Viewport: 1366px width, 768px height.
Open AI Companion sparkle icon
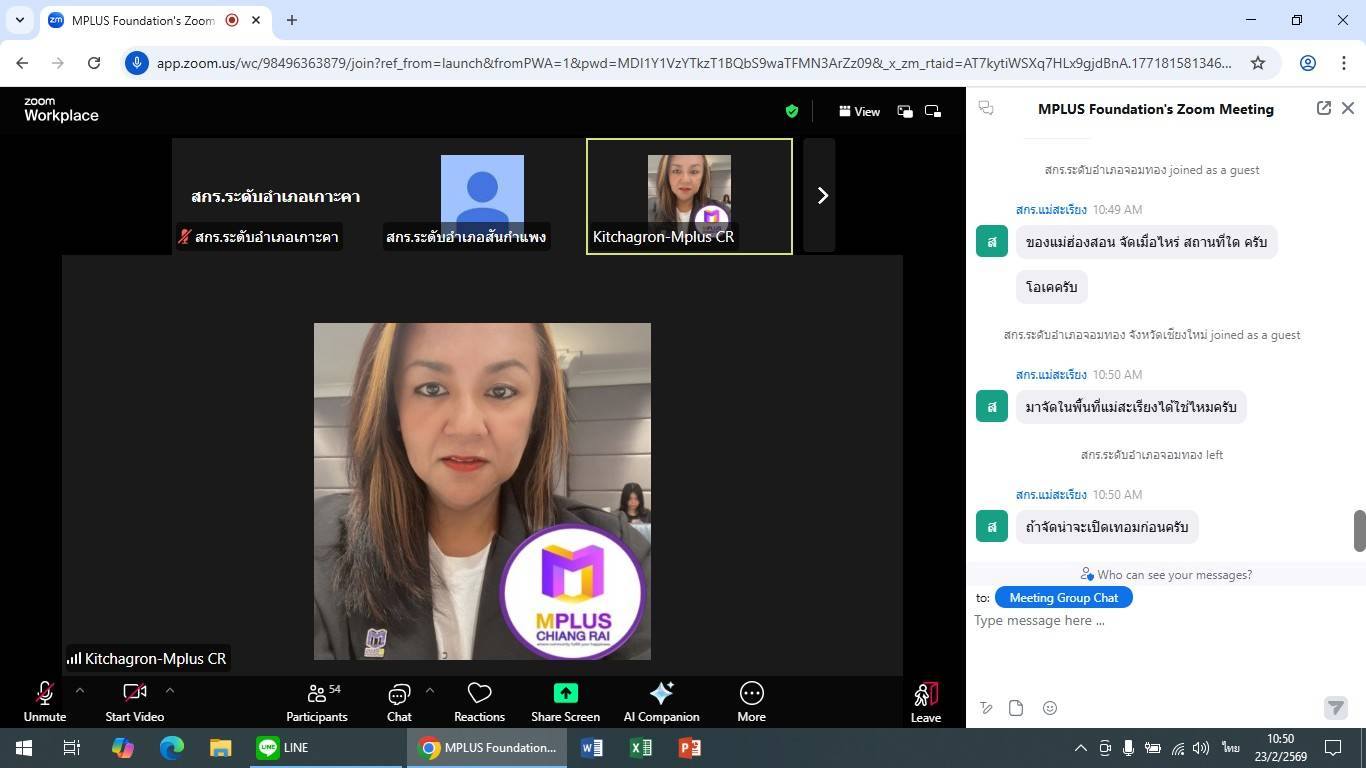pos(661,694)
